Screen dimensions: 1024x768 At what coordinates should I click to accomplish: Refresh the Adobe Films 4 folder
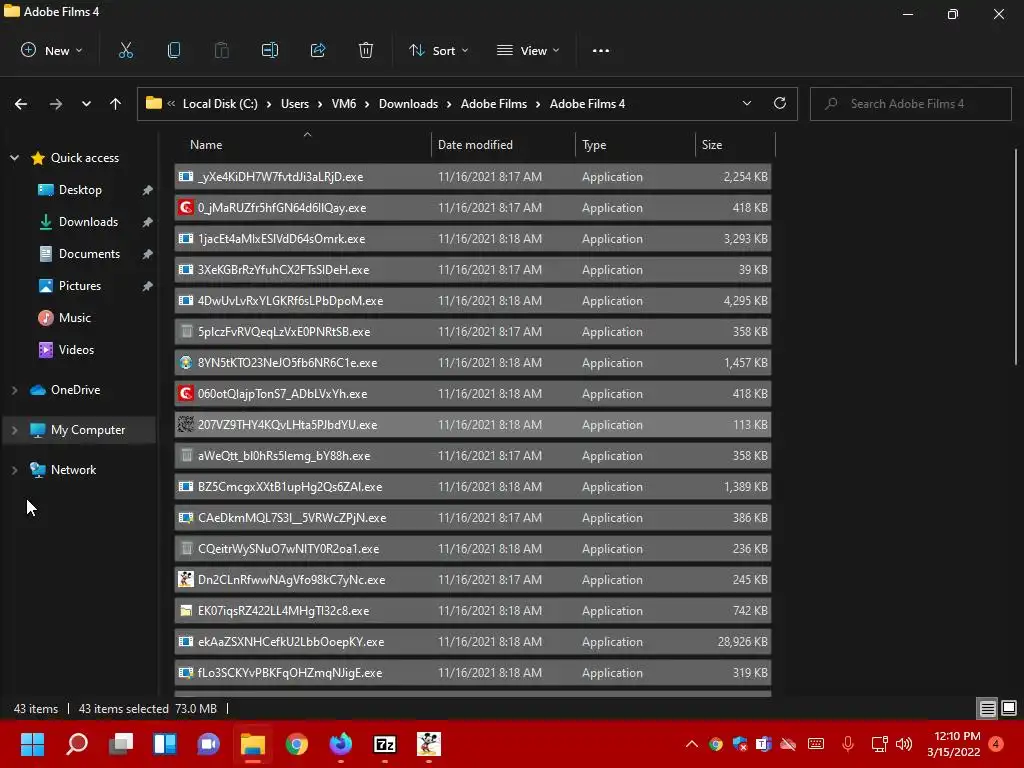pos(780,103)
